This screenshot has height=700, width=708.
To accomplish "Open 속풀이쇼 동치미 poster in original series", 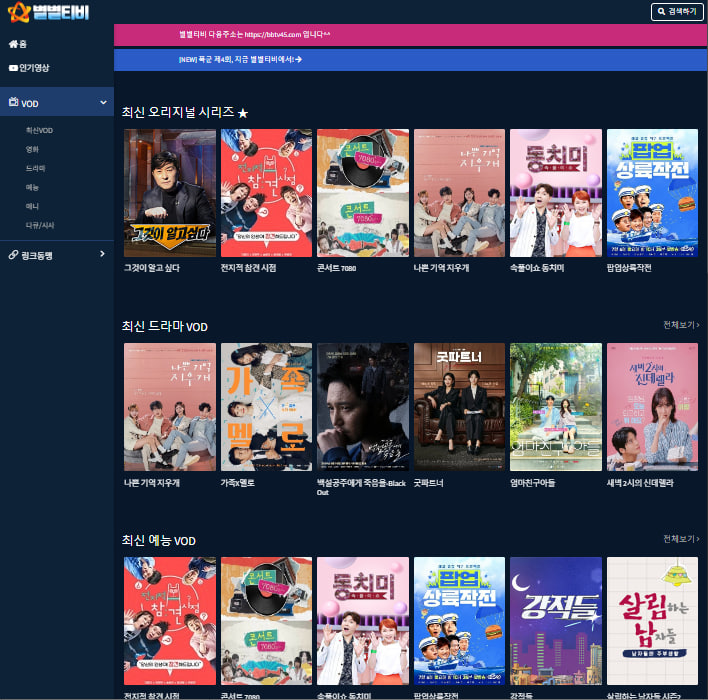I will point(556,193).
